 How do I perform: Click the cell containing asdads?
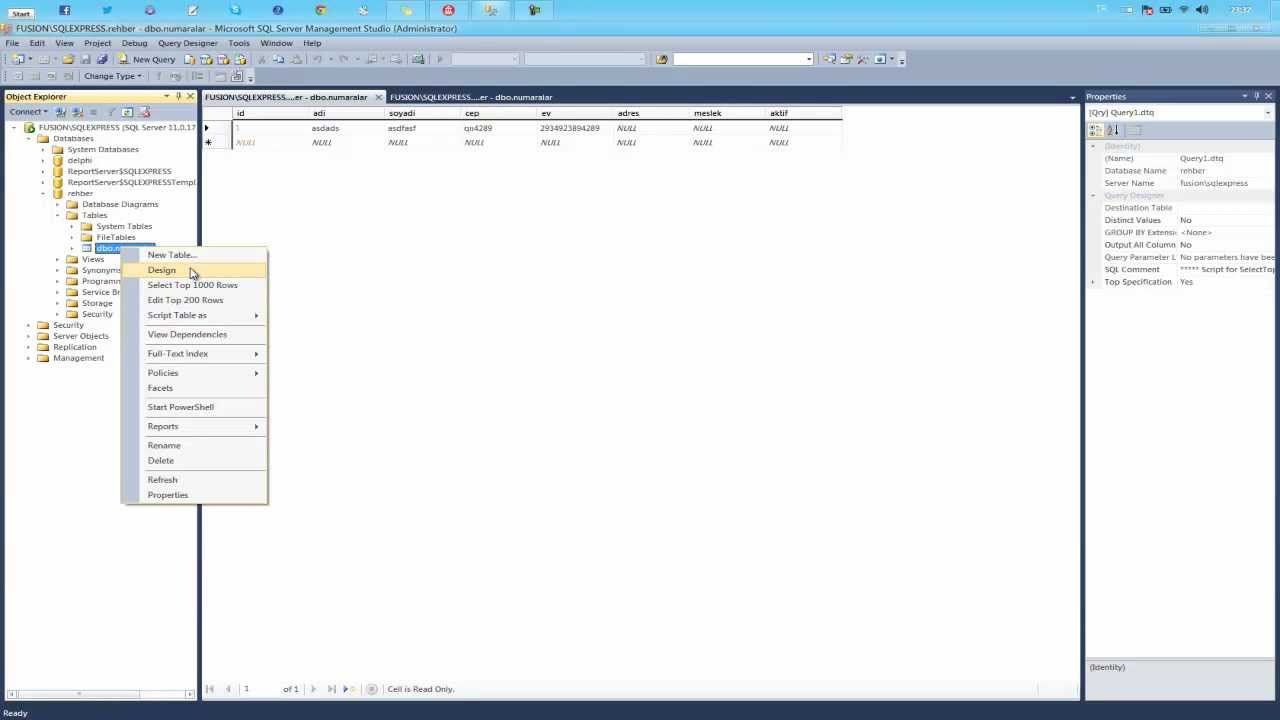347,128
